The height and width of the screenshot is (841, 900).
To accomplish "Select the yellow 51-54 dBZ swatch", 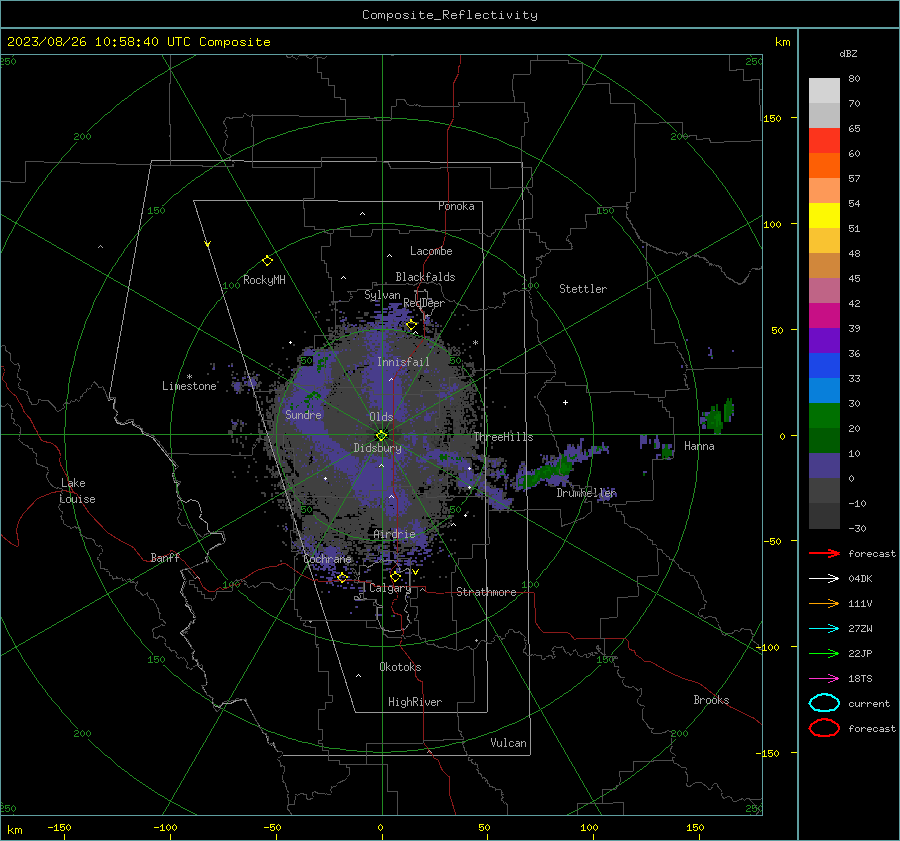I will 824,216.
